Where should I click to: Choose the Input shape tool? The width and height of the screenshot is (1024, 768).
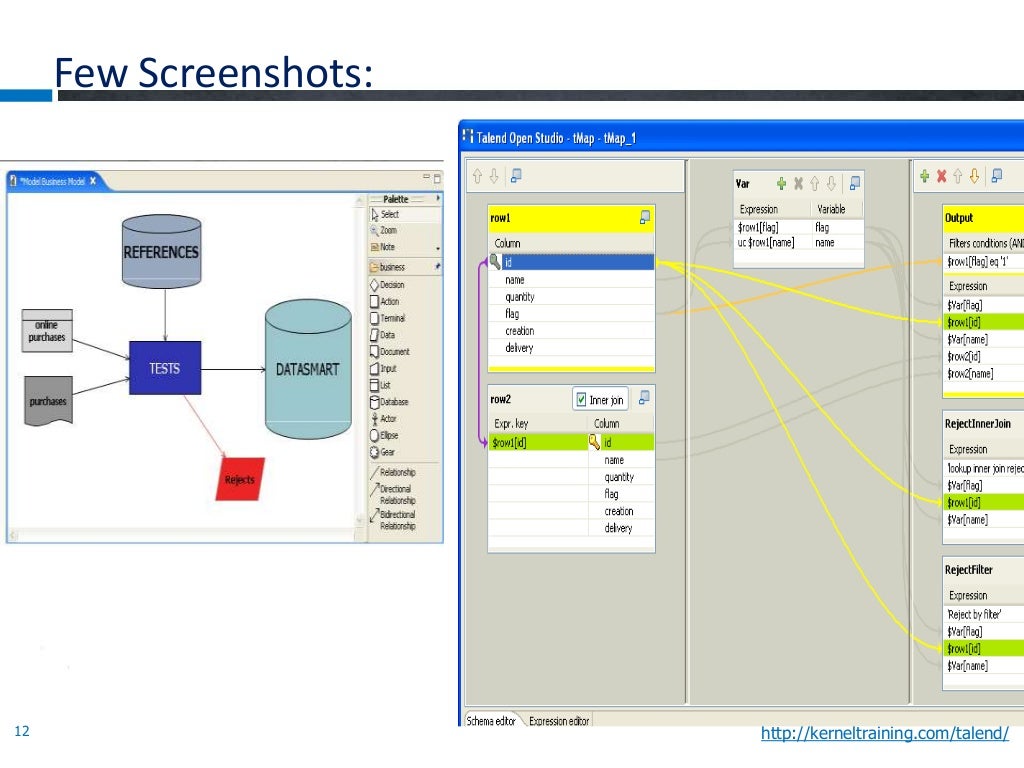point(383,368)
